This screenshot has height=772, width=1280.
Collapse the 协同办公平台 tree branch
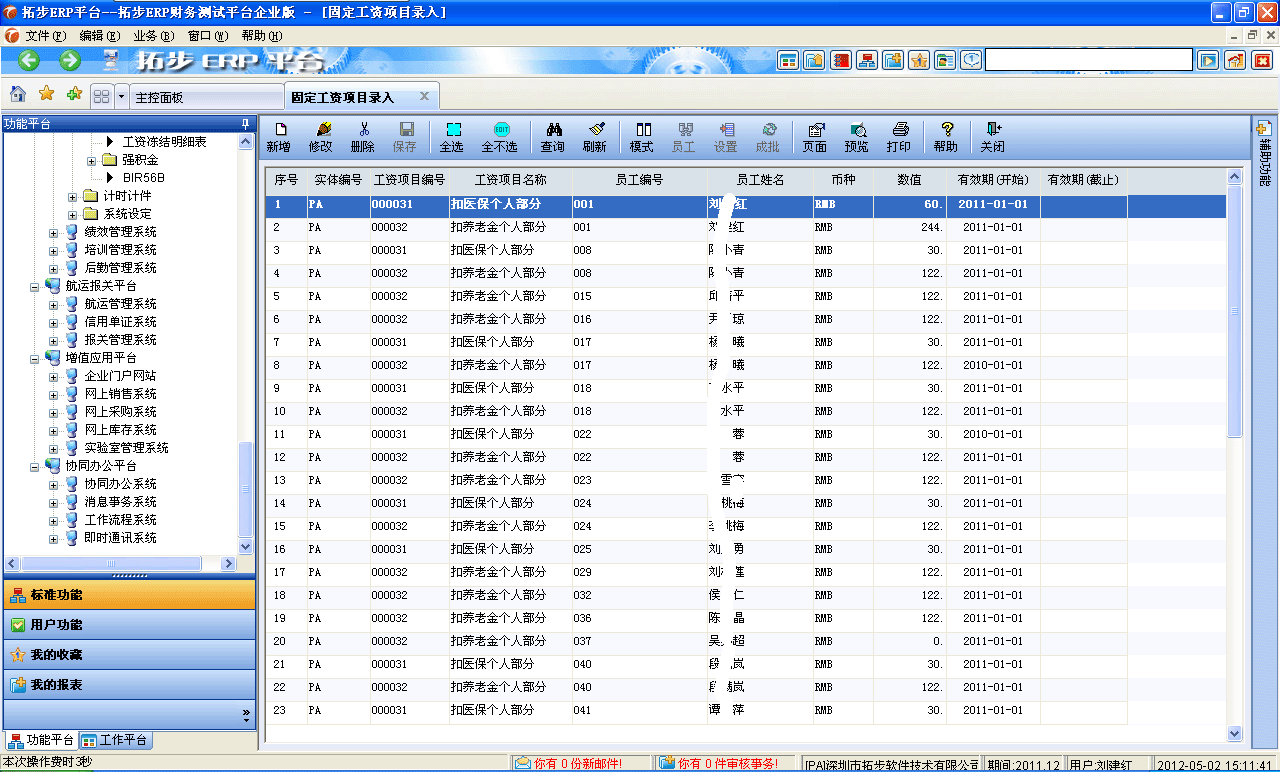point(33,466)
